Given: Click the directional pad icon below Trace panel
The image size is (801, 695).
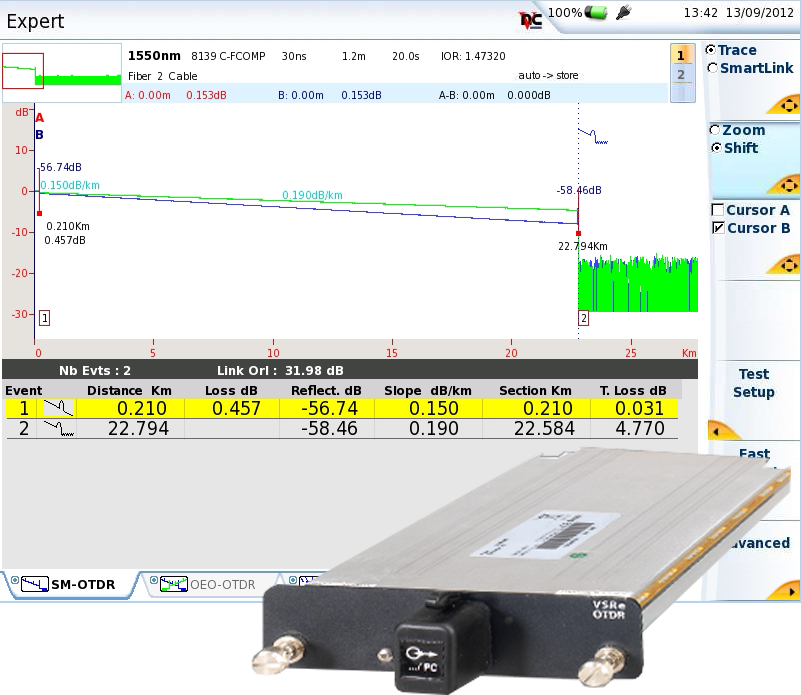Looking at the screenshot, I should click(787, 104).
